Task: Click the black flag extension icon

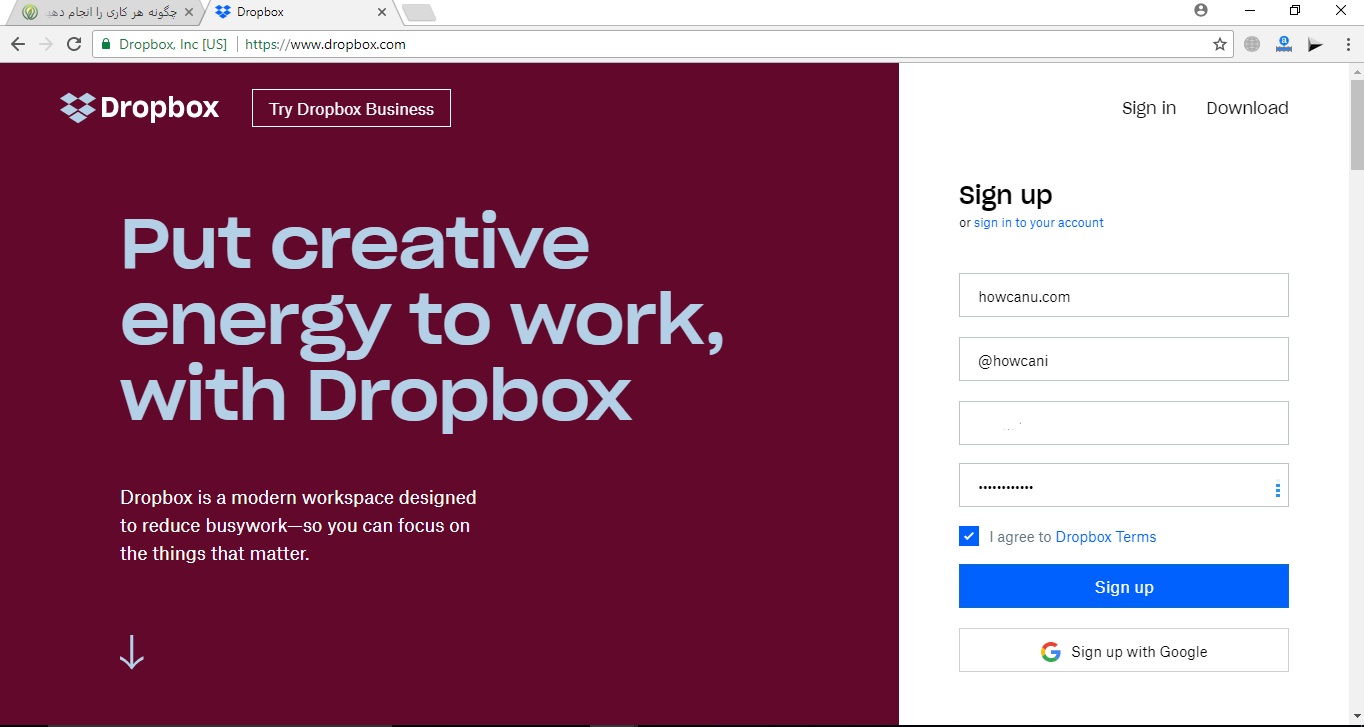Action: click(x=1315, y=44)
